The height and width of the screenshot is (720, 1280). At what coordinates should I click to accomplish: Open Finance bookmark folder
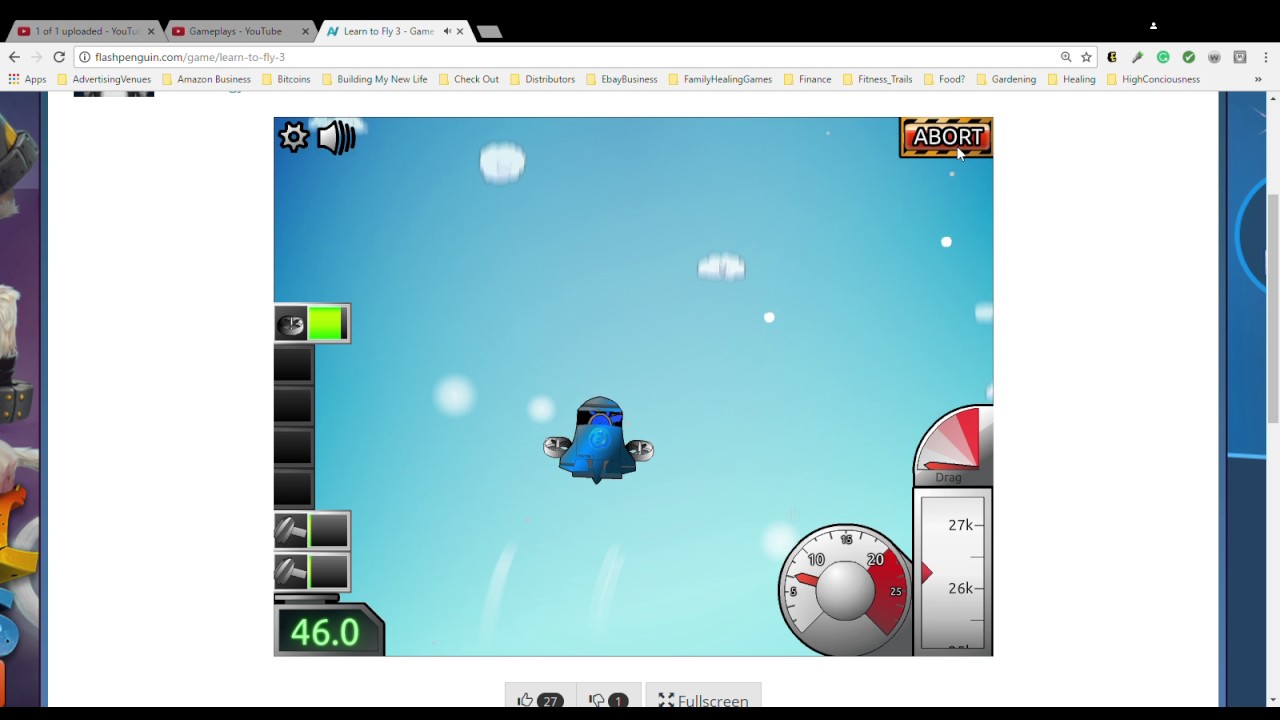pyautogui.click(x=807, y=79)
